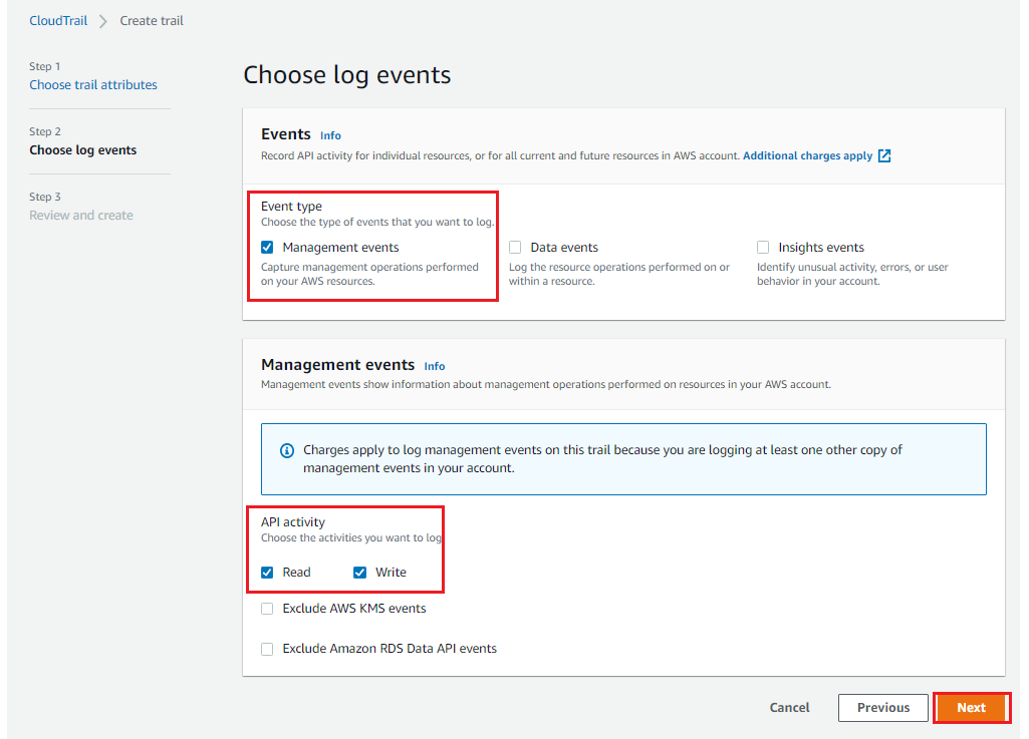Image resolution: width=1029 pixels, height=739 pixels.
Task: Click the Events section heading
Action: (x=285, y=134)
